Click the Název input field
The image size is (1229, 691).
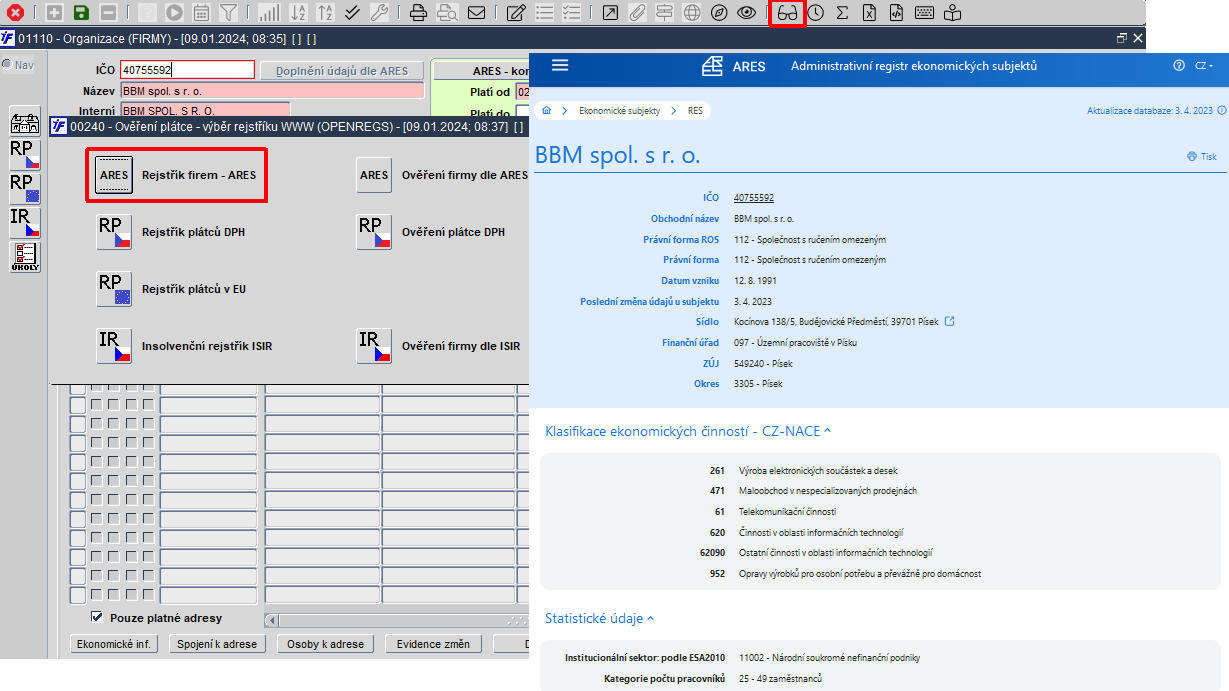[x=272, y=91]
